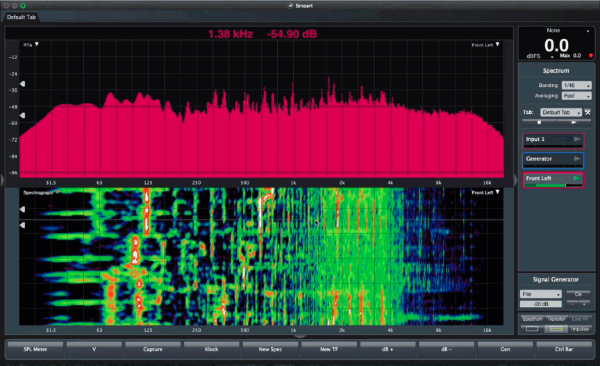
Task: Open the Banding dropdown showing 1/48
Action: coord(576,85)
